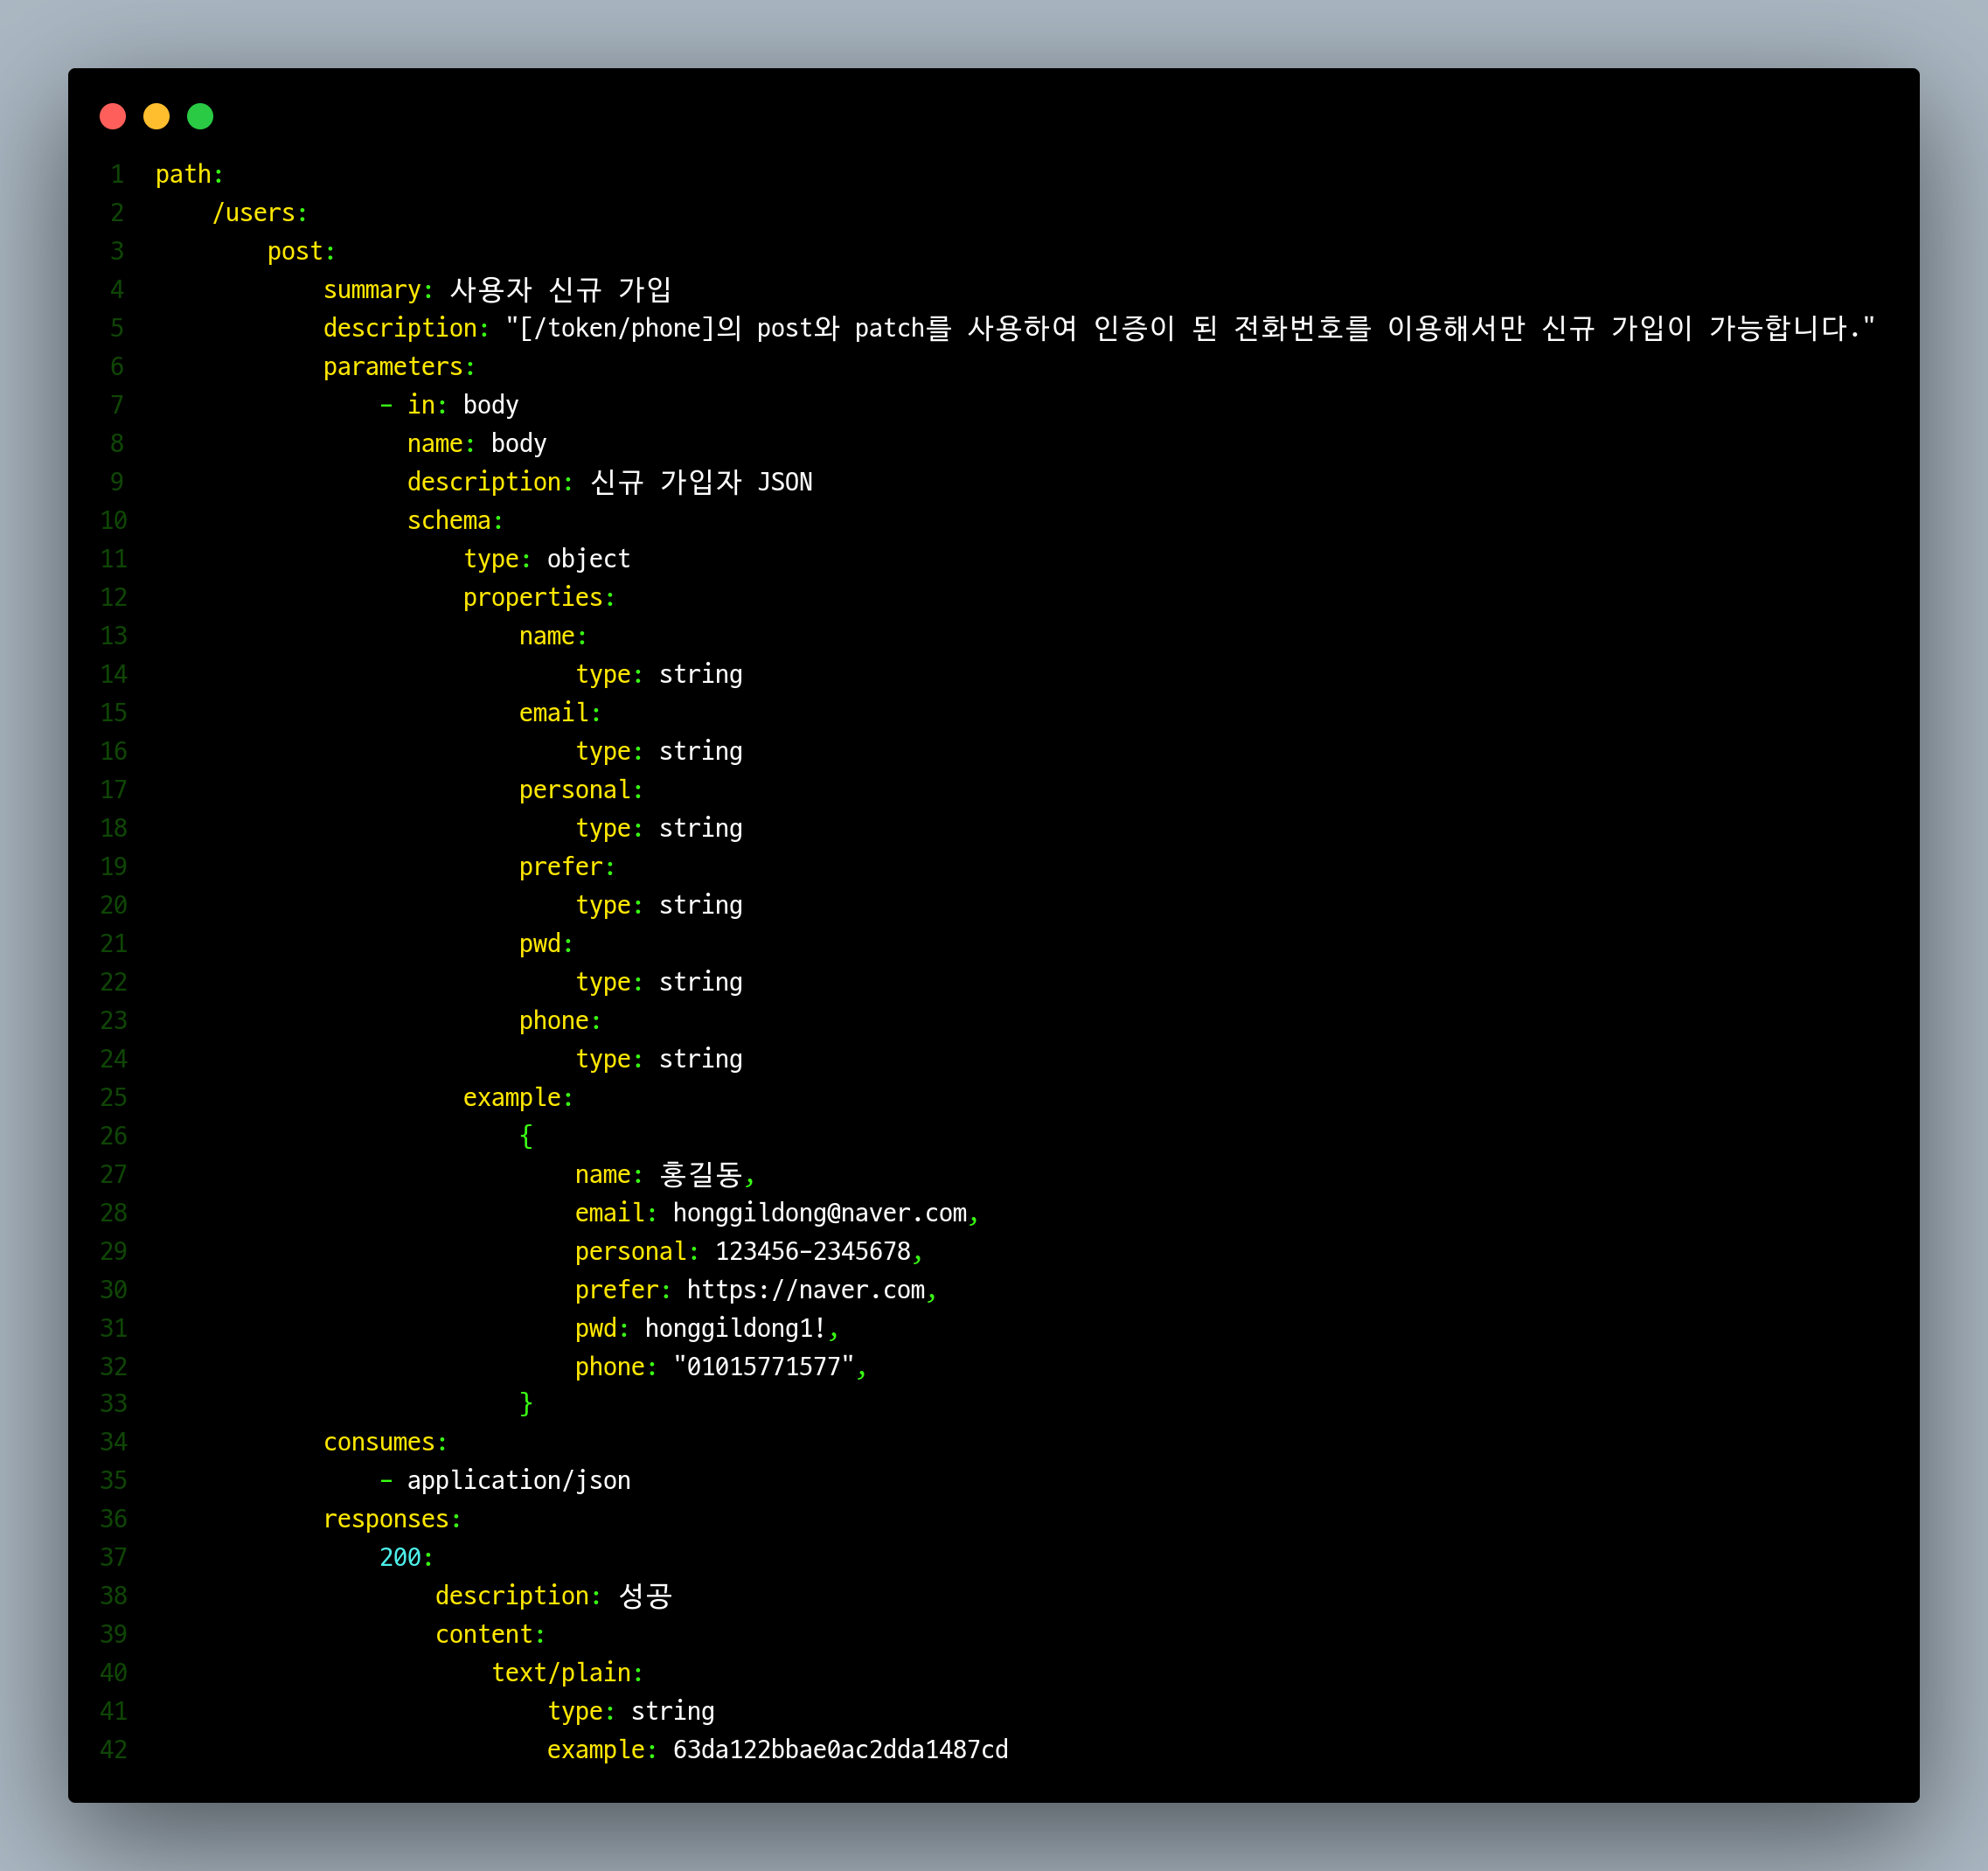Click the yellow minimize dot
The width and height of the screenshot is (1988, 1871).
(x=157, y=117)
